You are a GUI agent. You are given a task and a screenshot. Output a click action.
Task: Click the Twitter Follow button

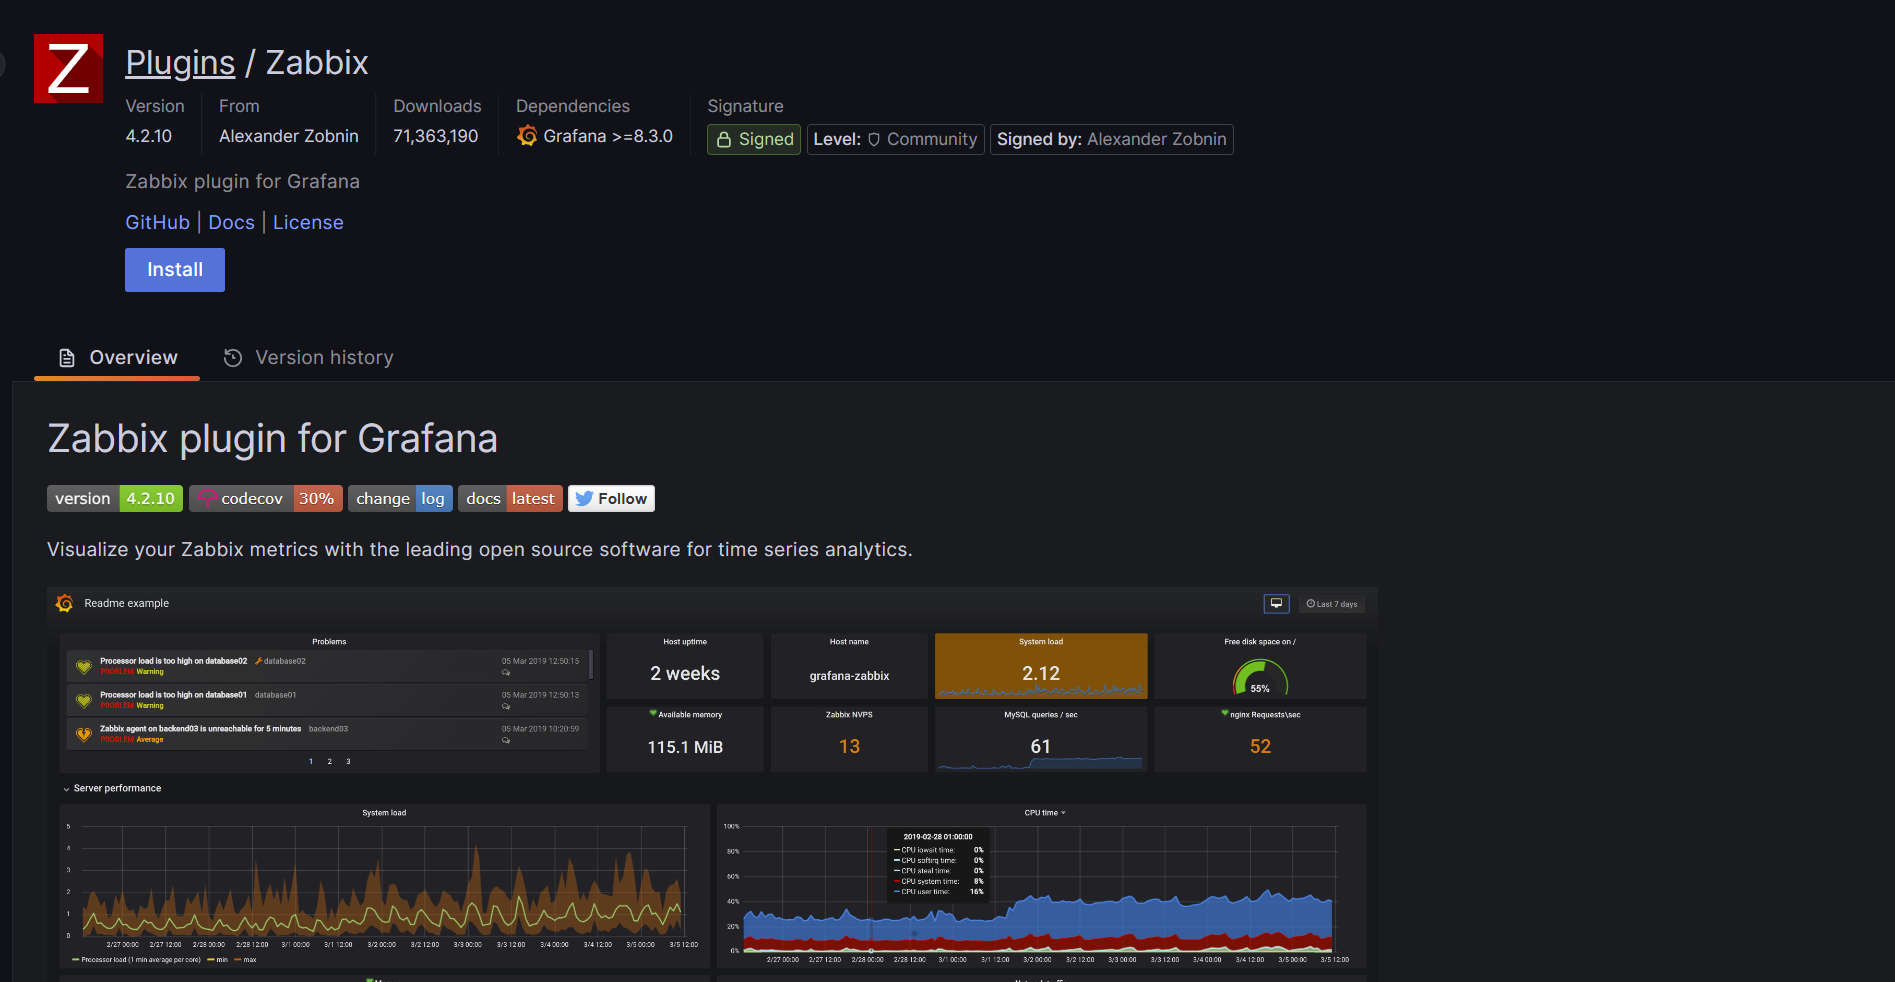[x=611, y=498]
